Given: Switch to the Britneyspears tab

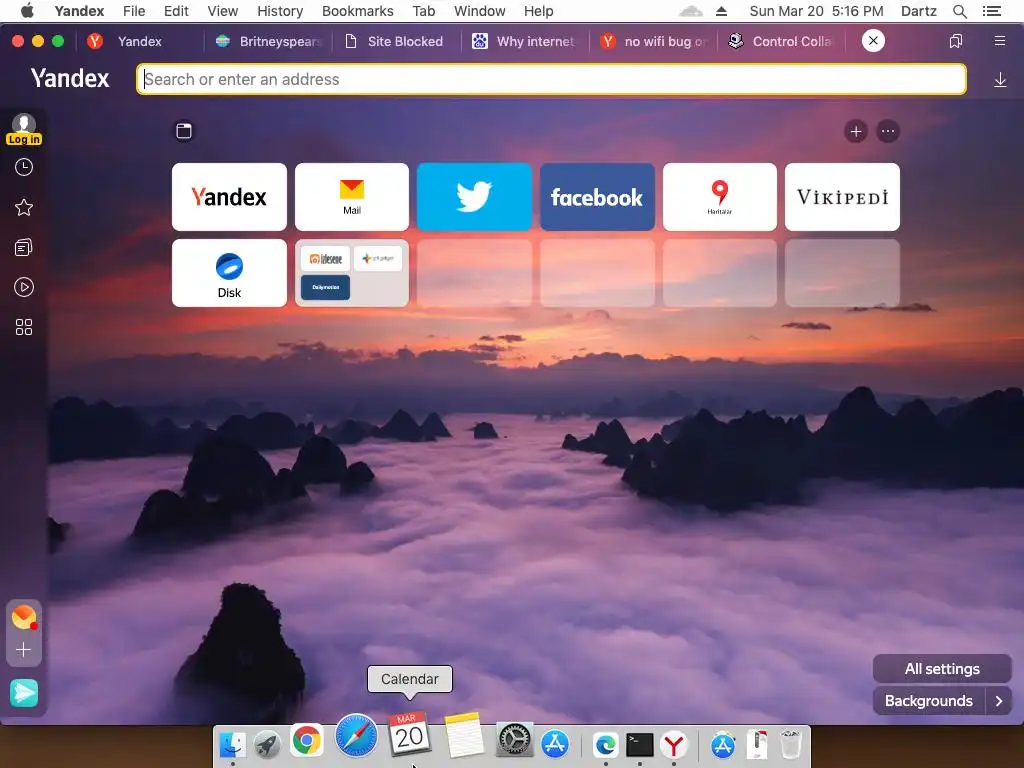Looking at the screenshot, I should coord(269,41).
